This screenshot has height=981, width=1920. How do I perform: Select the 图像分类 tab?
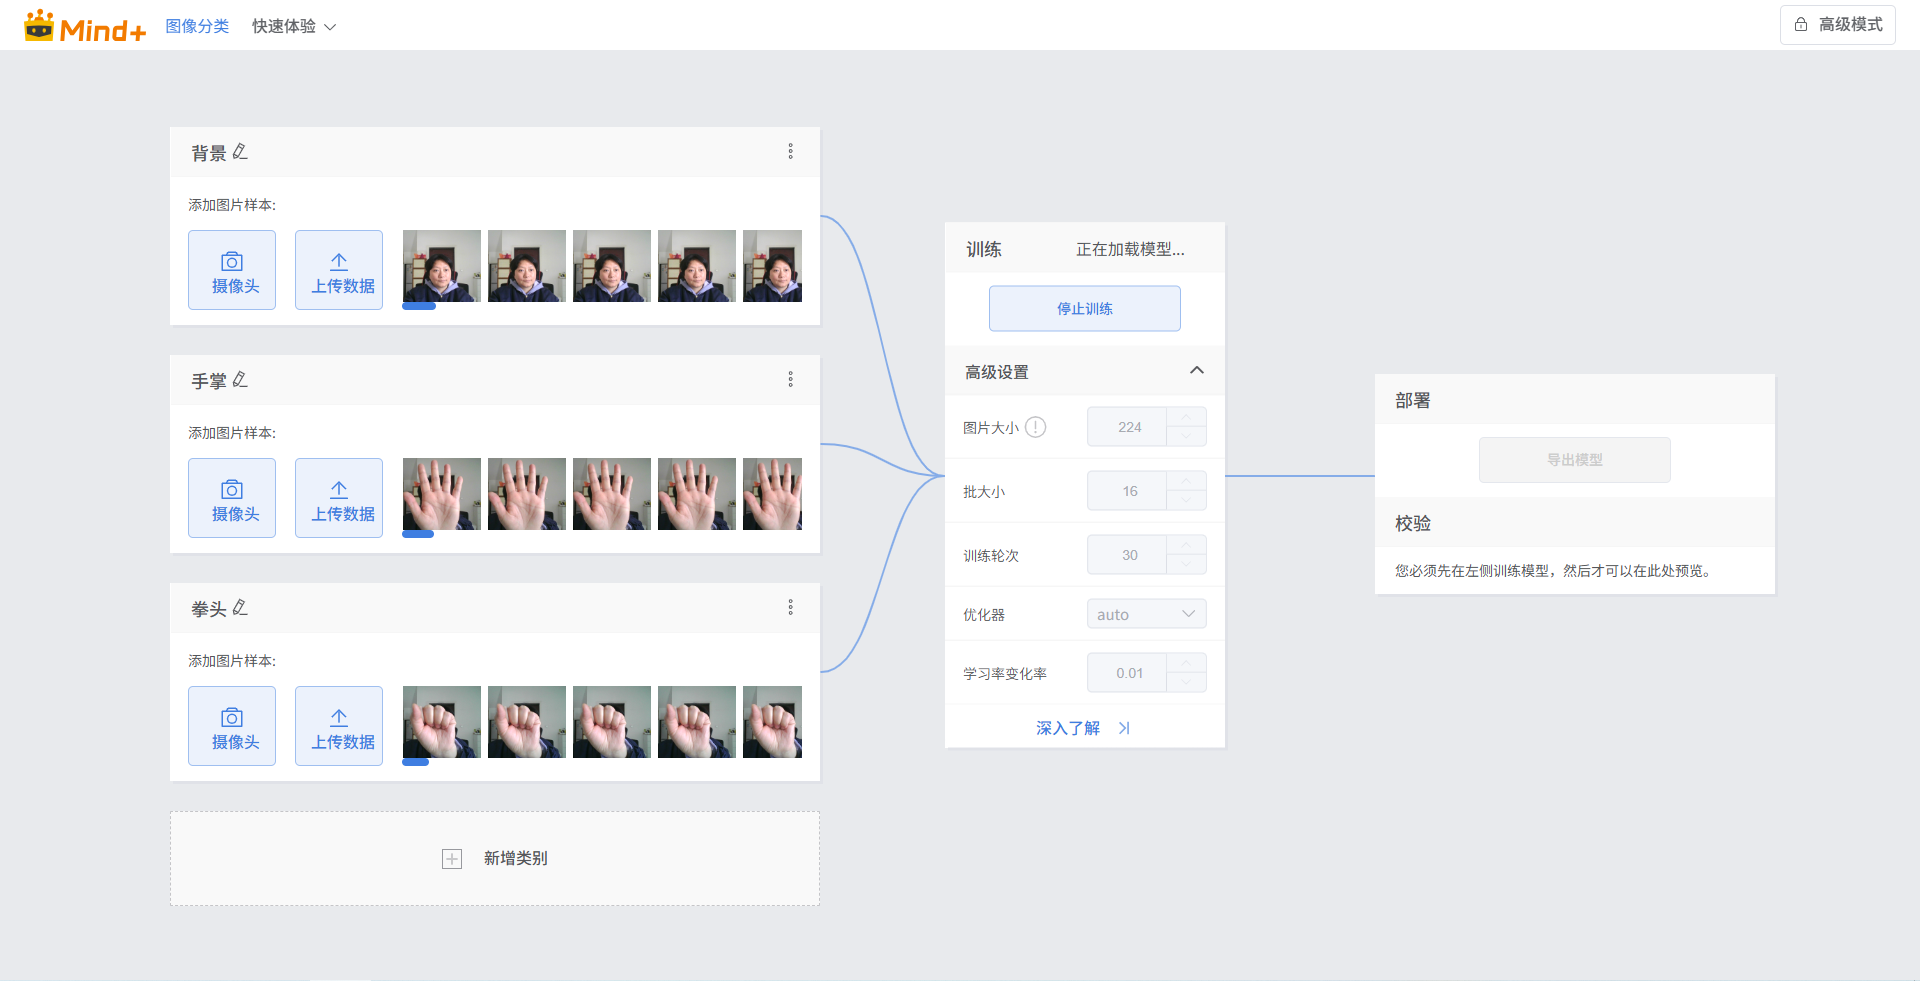[x=197, y=27]
